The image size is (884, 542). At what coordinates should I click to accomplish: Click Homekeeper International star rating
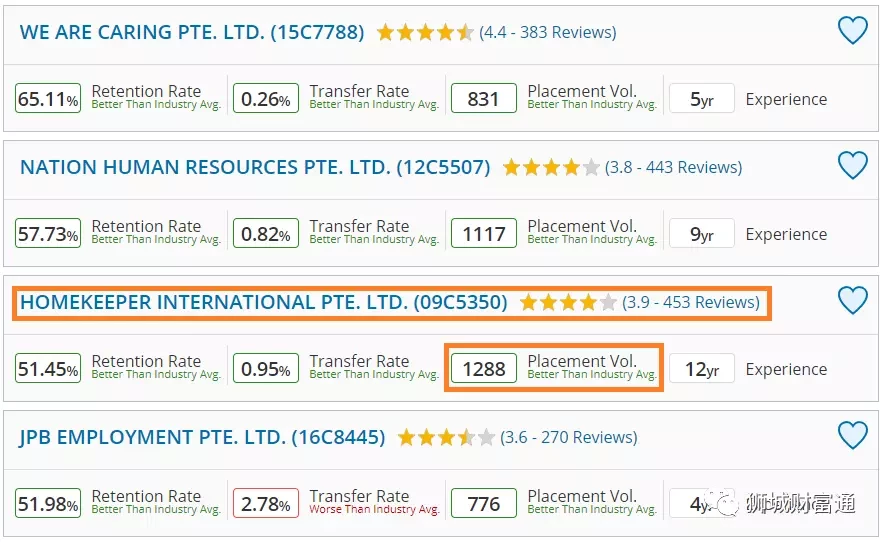pos(568,302)
